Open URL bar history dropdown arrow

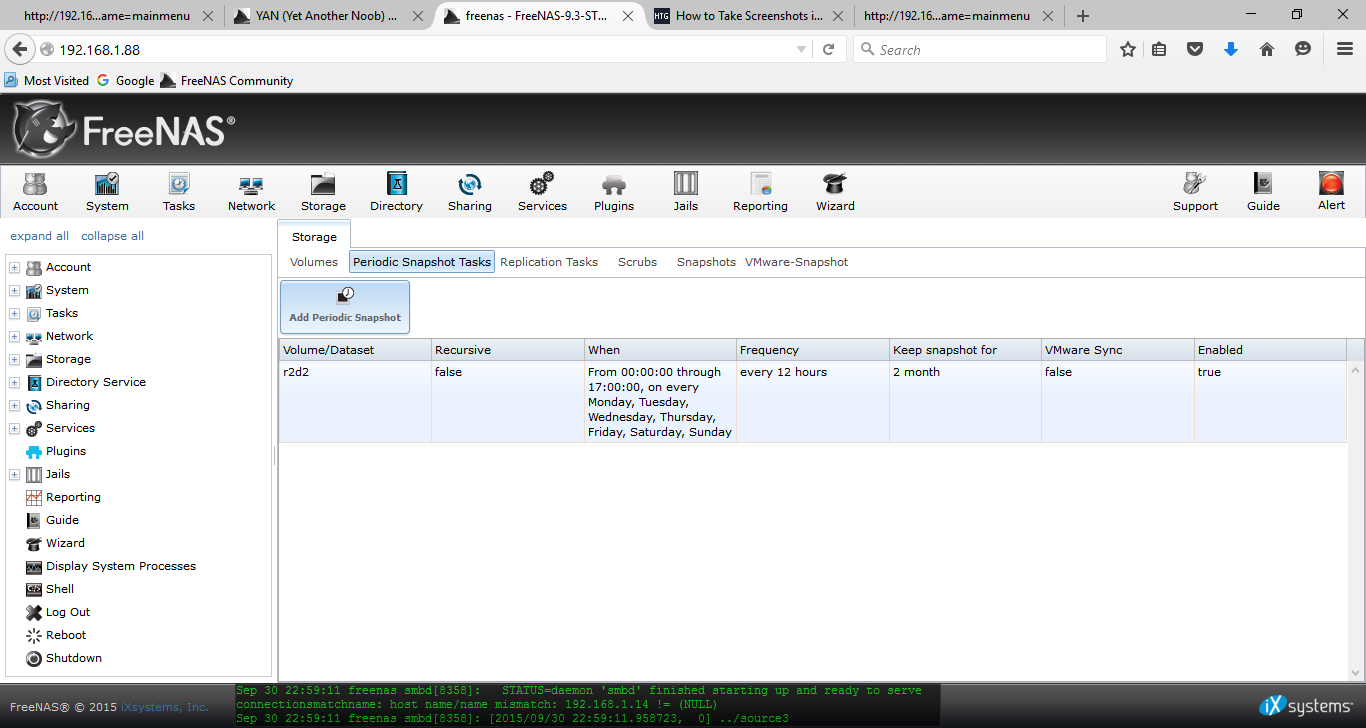tap(801, 50)
